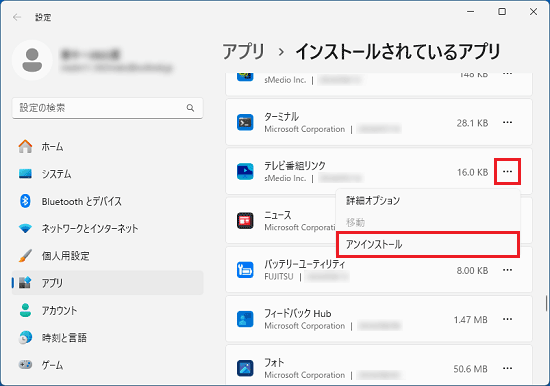
Task: Open アカウント settings
Action: 107,310
